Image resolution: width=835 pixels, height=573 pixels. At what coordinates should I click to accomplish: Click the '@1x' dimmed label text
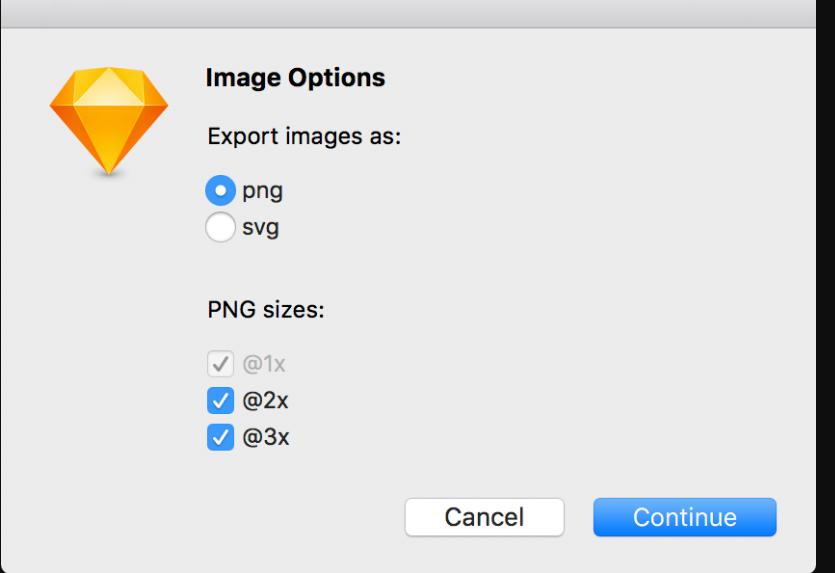point(264,364)
